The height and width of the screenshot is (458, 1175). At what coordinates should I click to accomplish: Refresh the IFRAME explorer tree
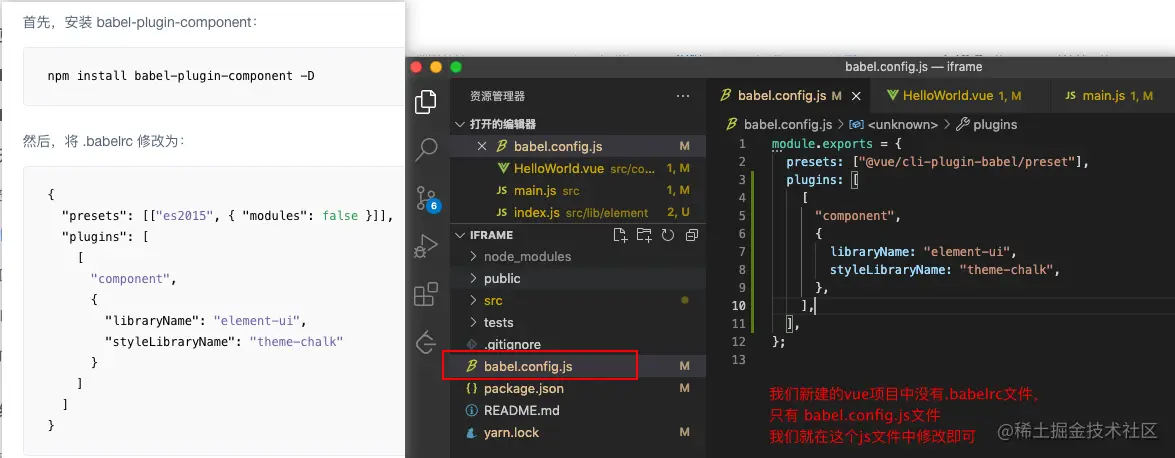(x=668, y=235)
